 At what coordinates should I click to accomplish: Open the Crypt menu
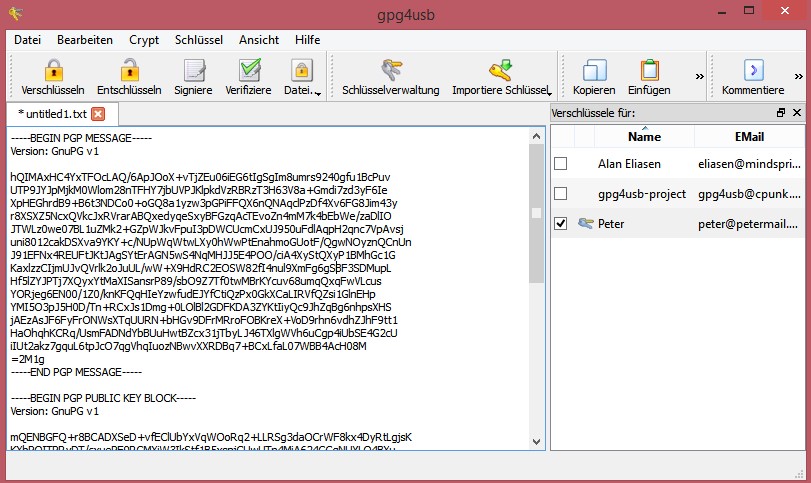point(144,39)
